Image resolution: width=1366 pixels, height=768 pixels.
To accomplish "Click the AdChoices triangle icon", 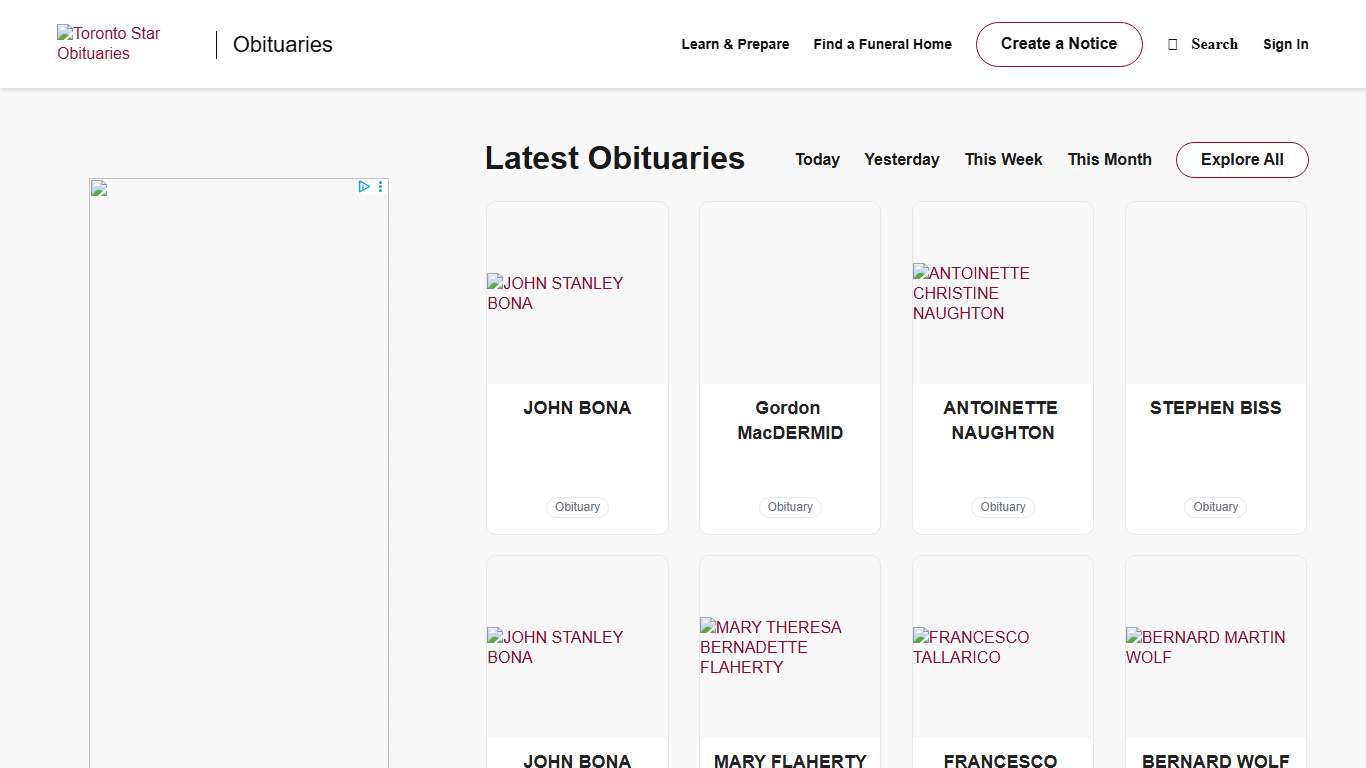I will coord(364,187).
